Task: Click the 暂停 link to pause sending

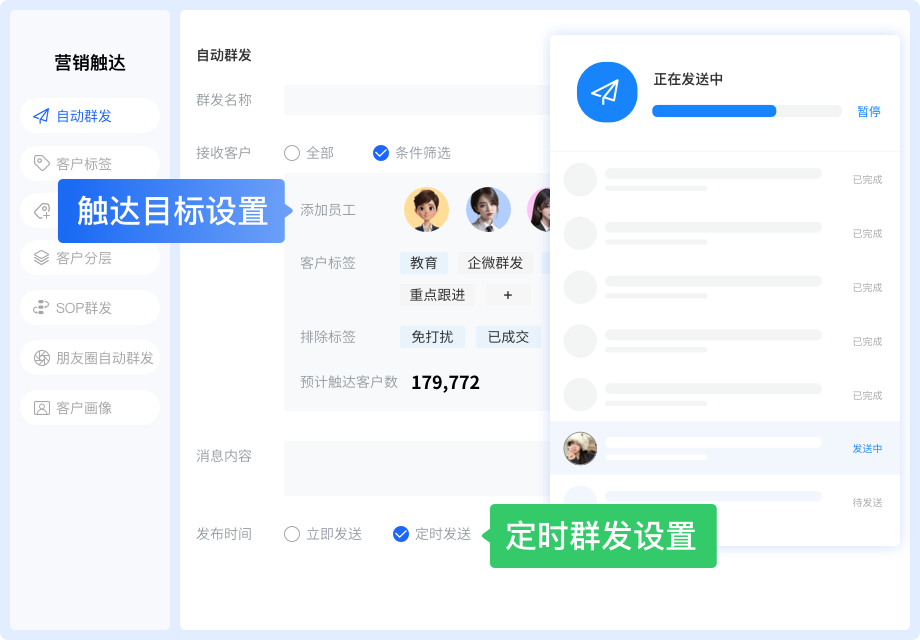Action: [x=868, y=111]
